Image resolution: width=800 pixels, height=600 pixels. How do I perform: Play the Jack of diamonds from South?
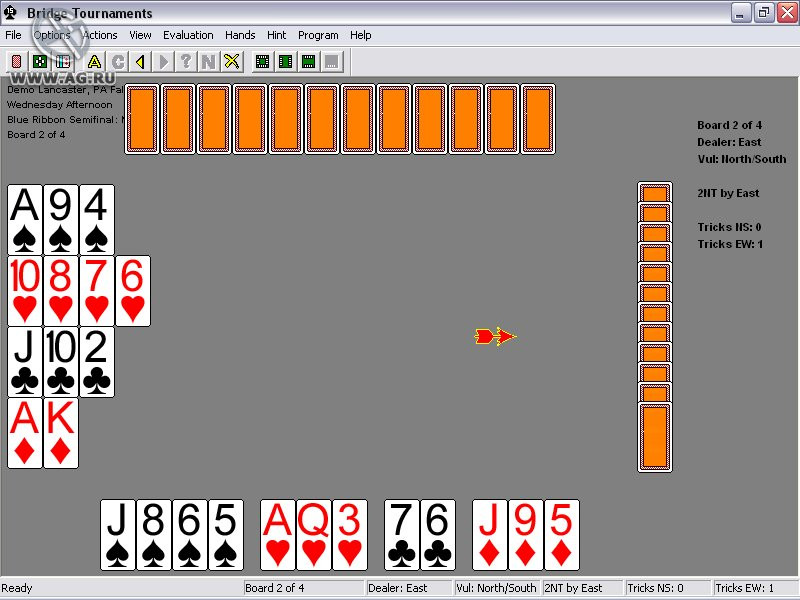(490, 535)
